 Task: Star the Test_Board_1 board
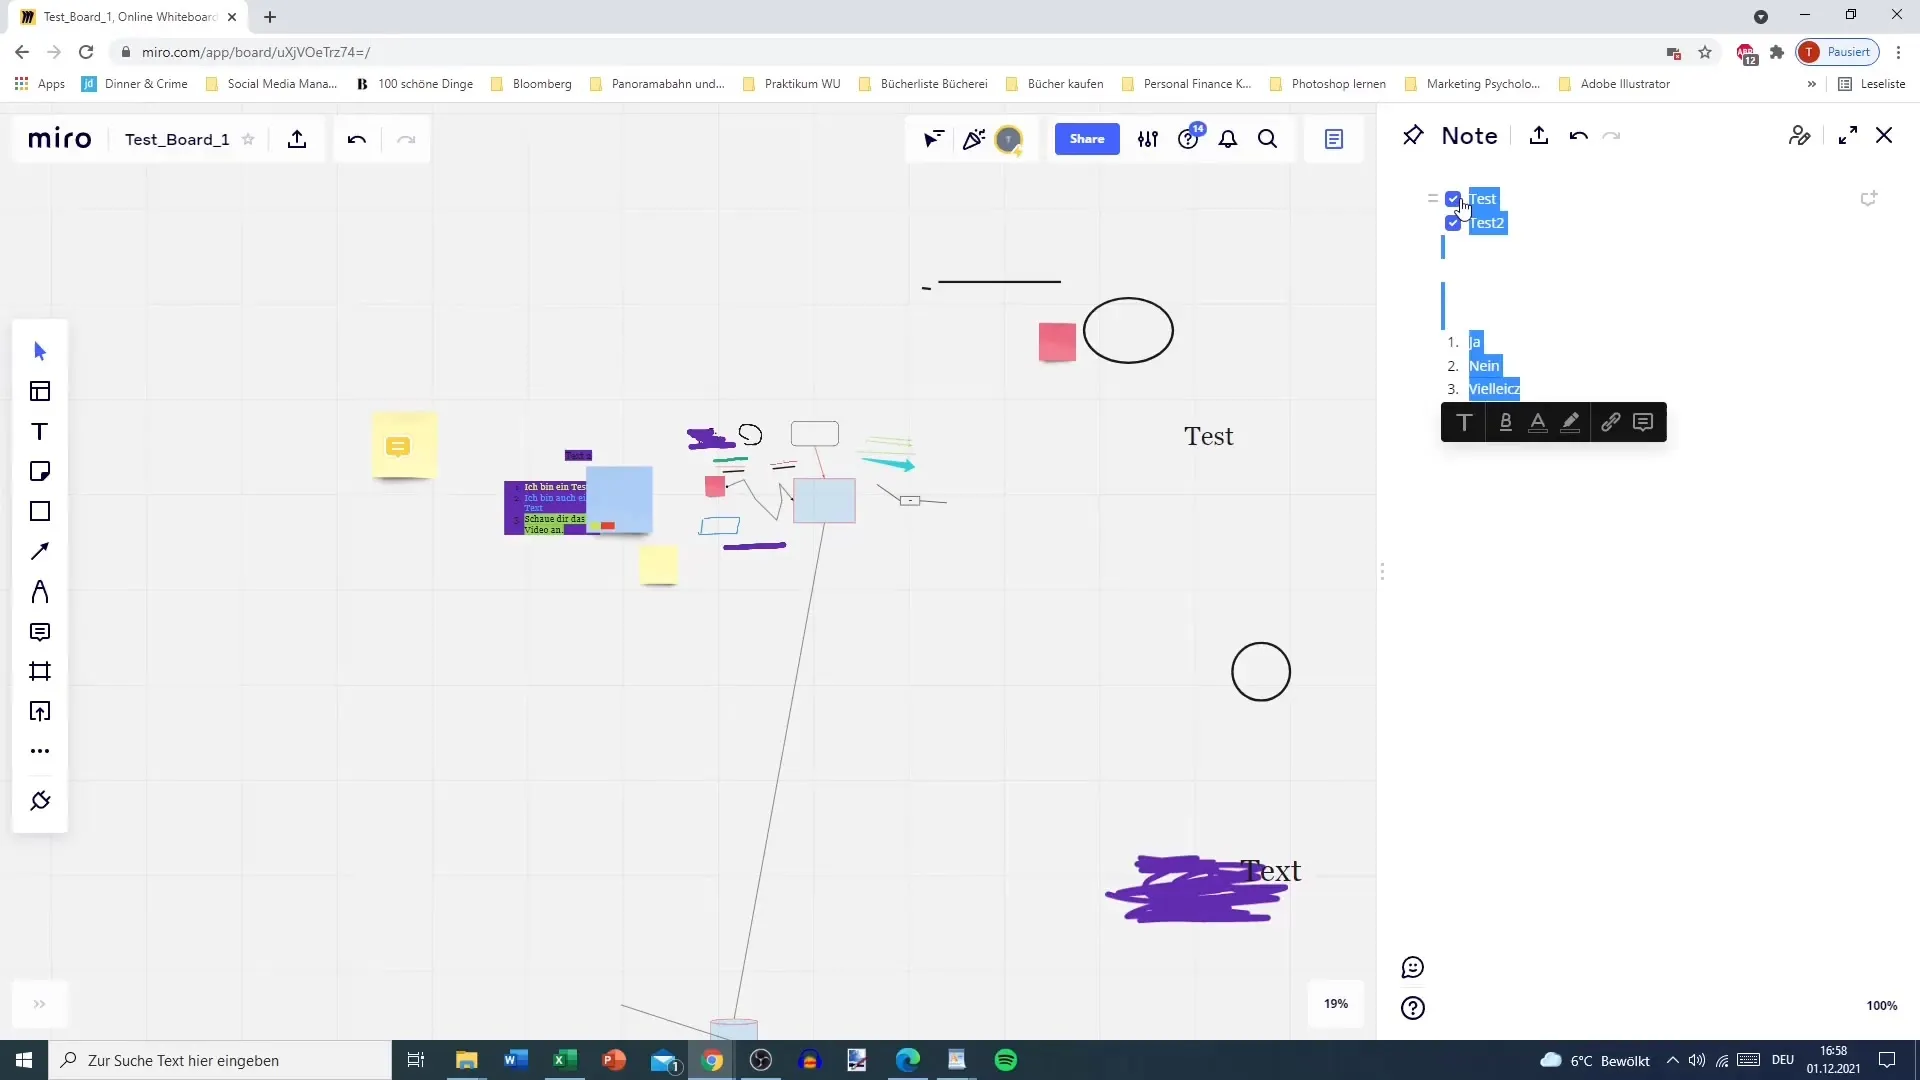[248, 139]
